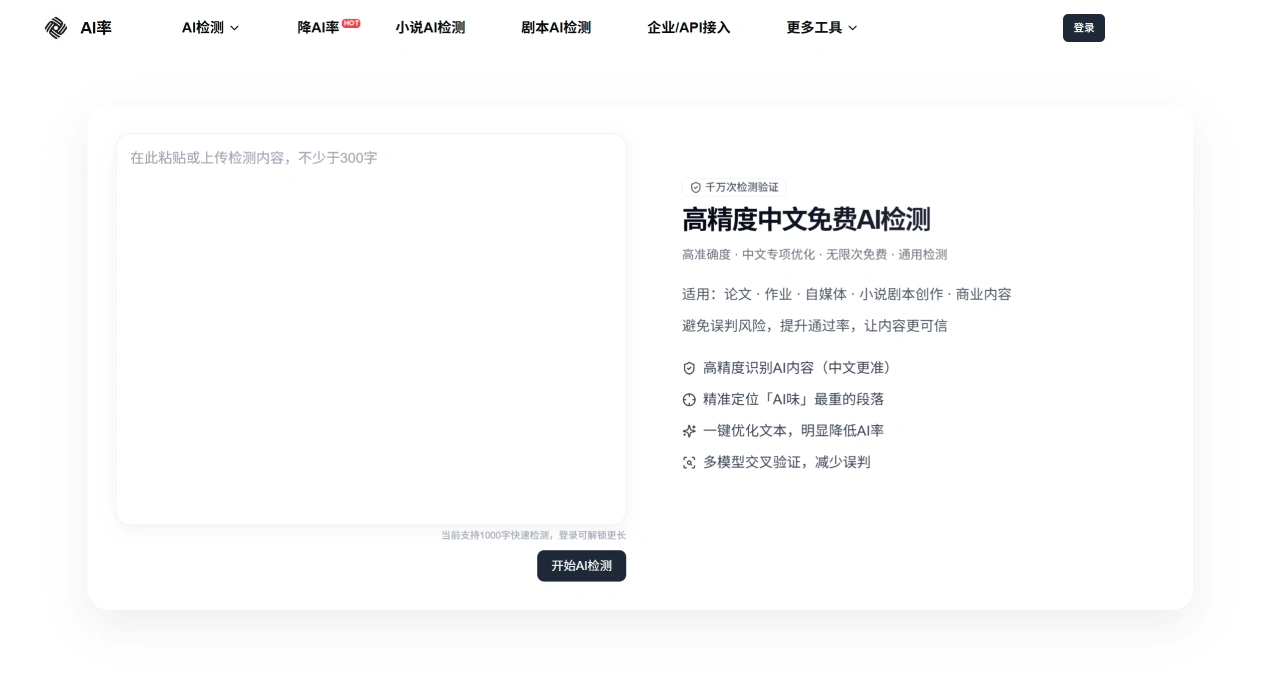Click the shield icon next to 高精度识别AI内容
The image size is (1280, 698).
[689, 368]
